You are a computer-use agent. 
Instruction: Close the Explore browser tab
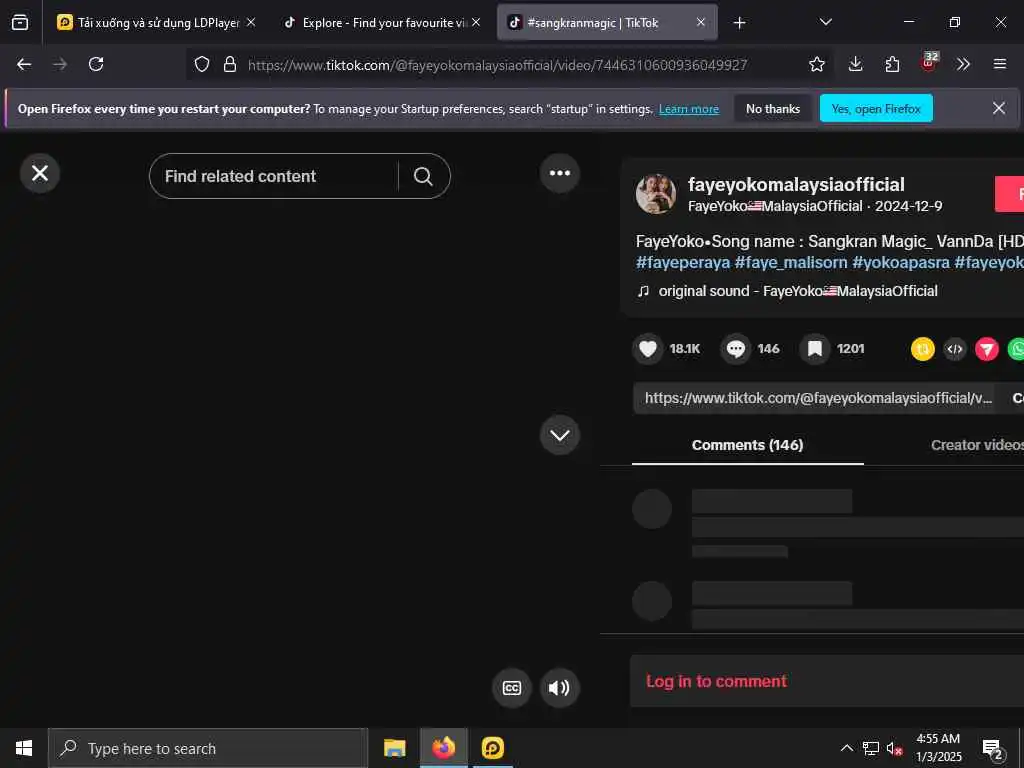476,22
